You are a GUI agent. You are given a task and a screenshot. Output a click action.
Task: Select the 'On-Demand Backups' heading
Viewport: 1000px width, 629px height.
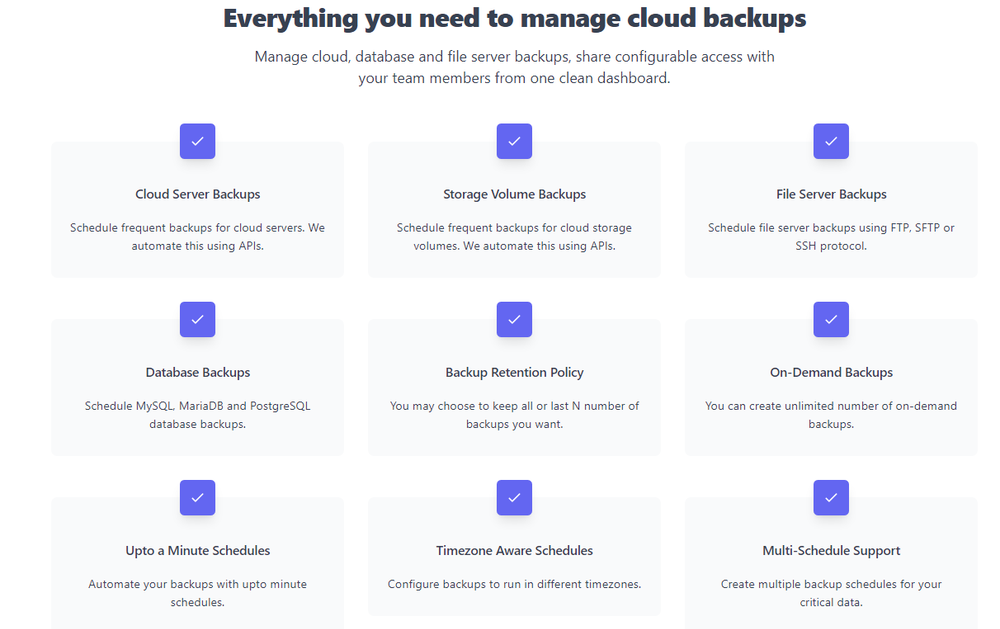(x=831, y=373)
